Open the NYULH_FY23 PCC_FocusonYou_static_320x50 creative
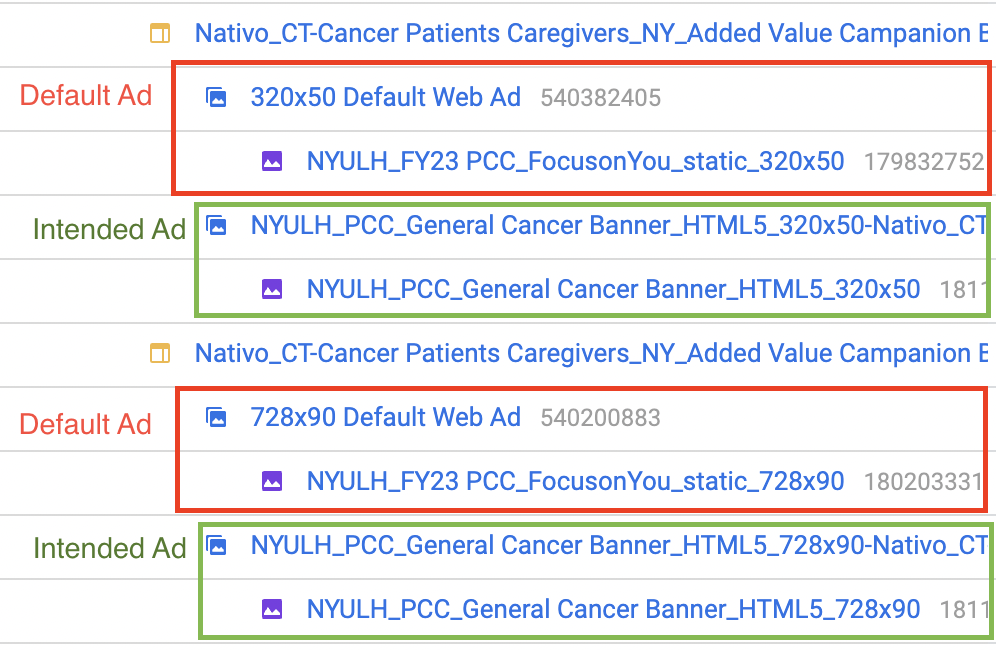The image size is (996, 650). point(575,161)
